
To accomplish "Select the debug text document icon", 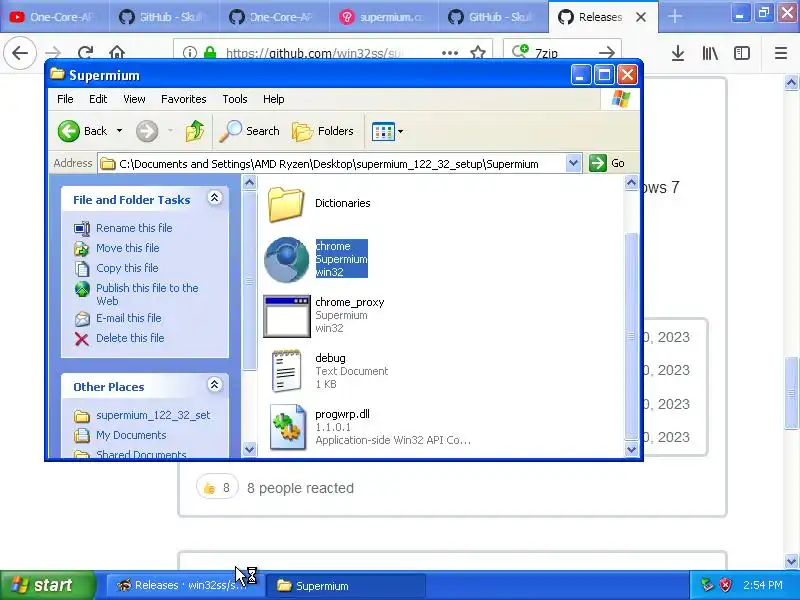I will coord(286,371).
